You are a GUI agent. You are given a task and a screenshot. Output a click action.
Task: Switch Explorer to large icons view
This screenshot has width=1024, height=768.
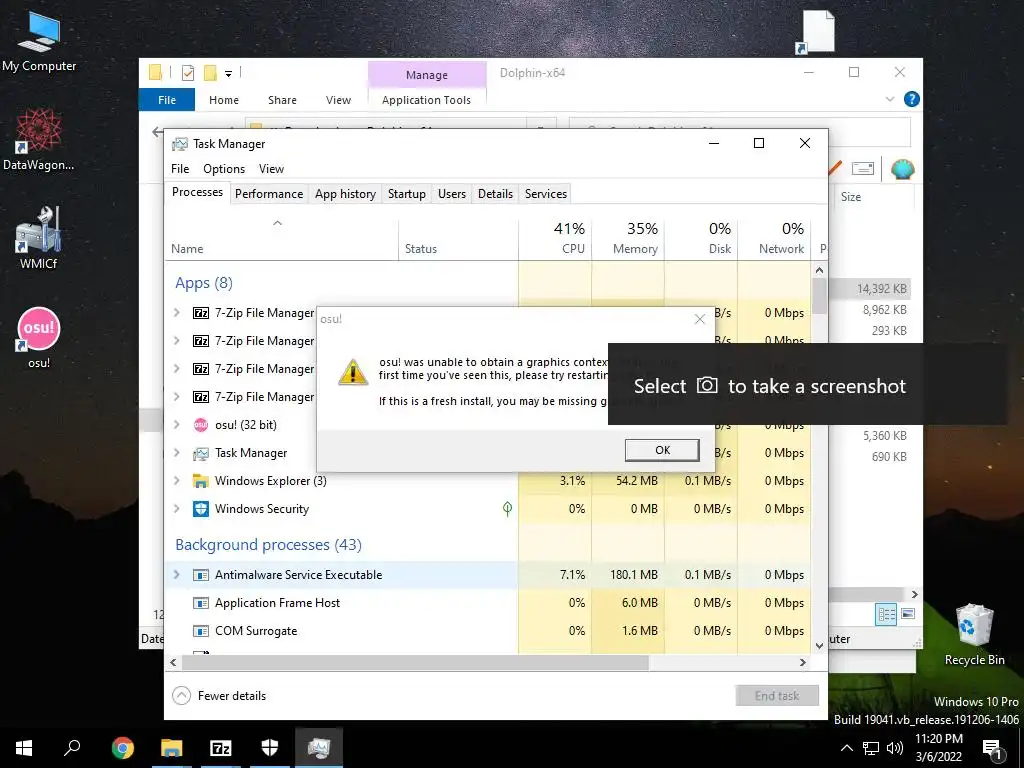(x=908, y=614)
